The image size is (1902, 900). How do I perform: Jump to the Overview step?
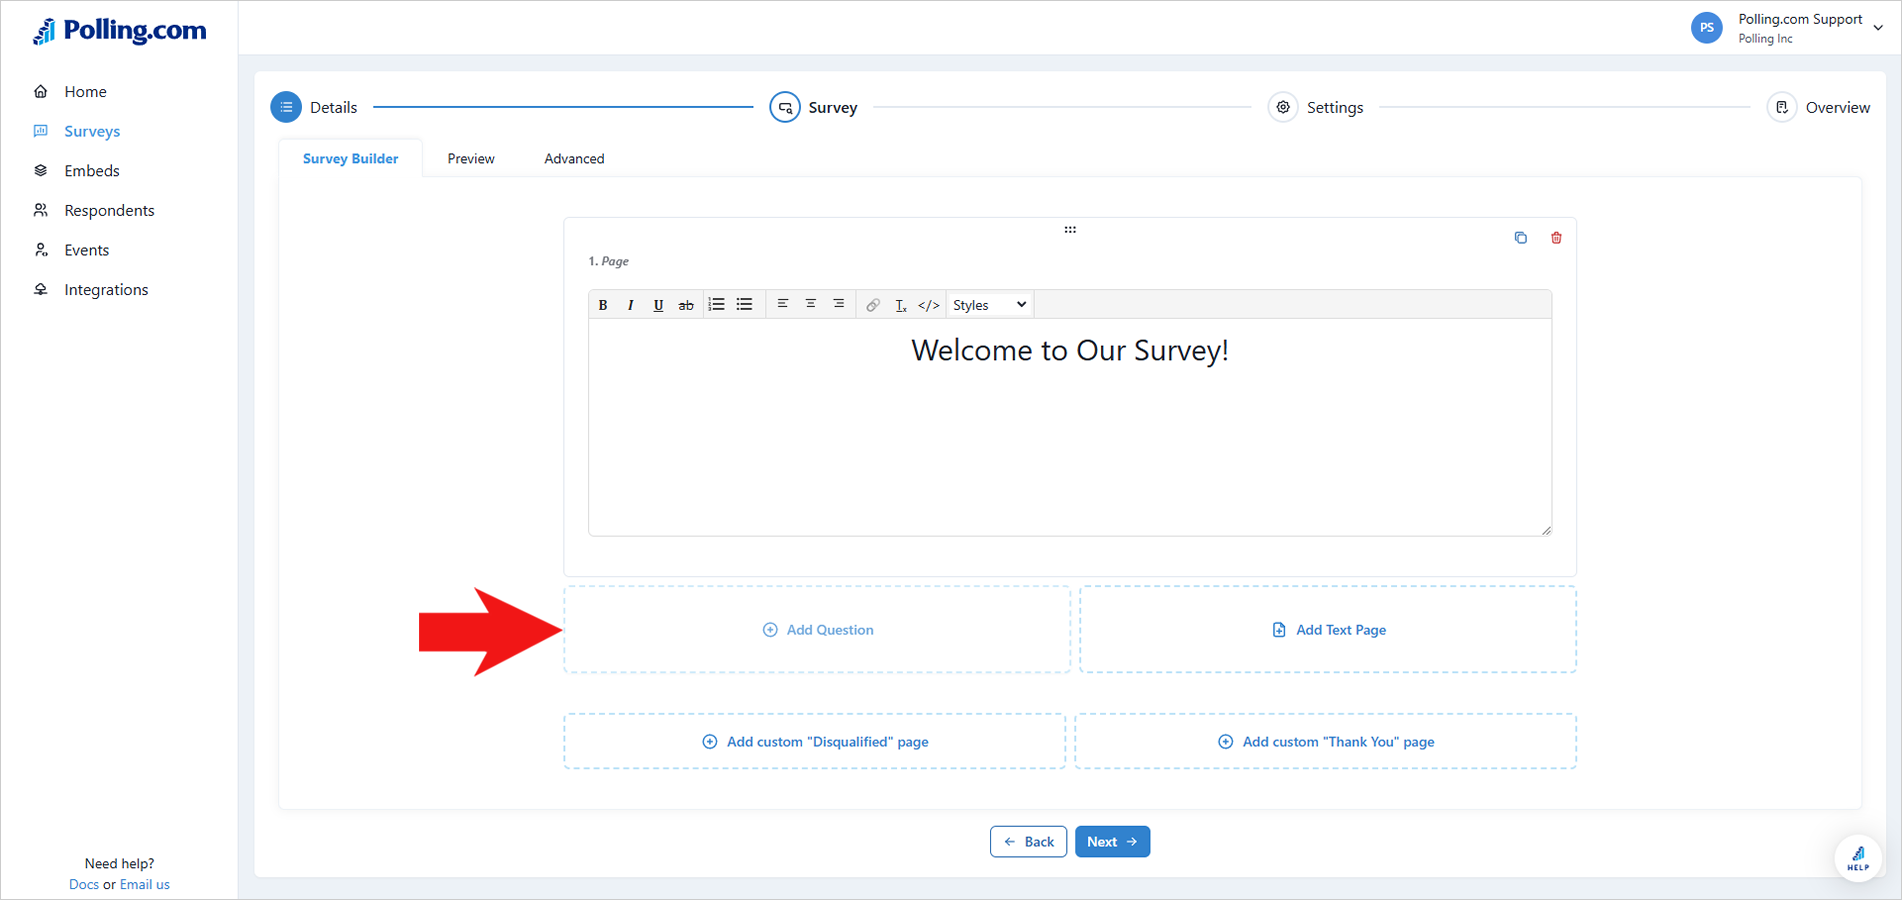coord(1818,107)
